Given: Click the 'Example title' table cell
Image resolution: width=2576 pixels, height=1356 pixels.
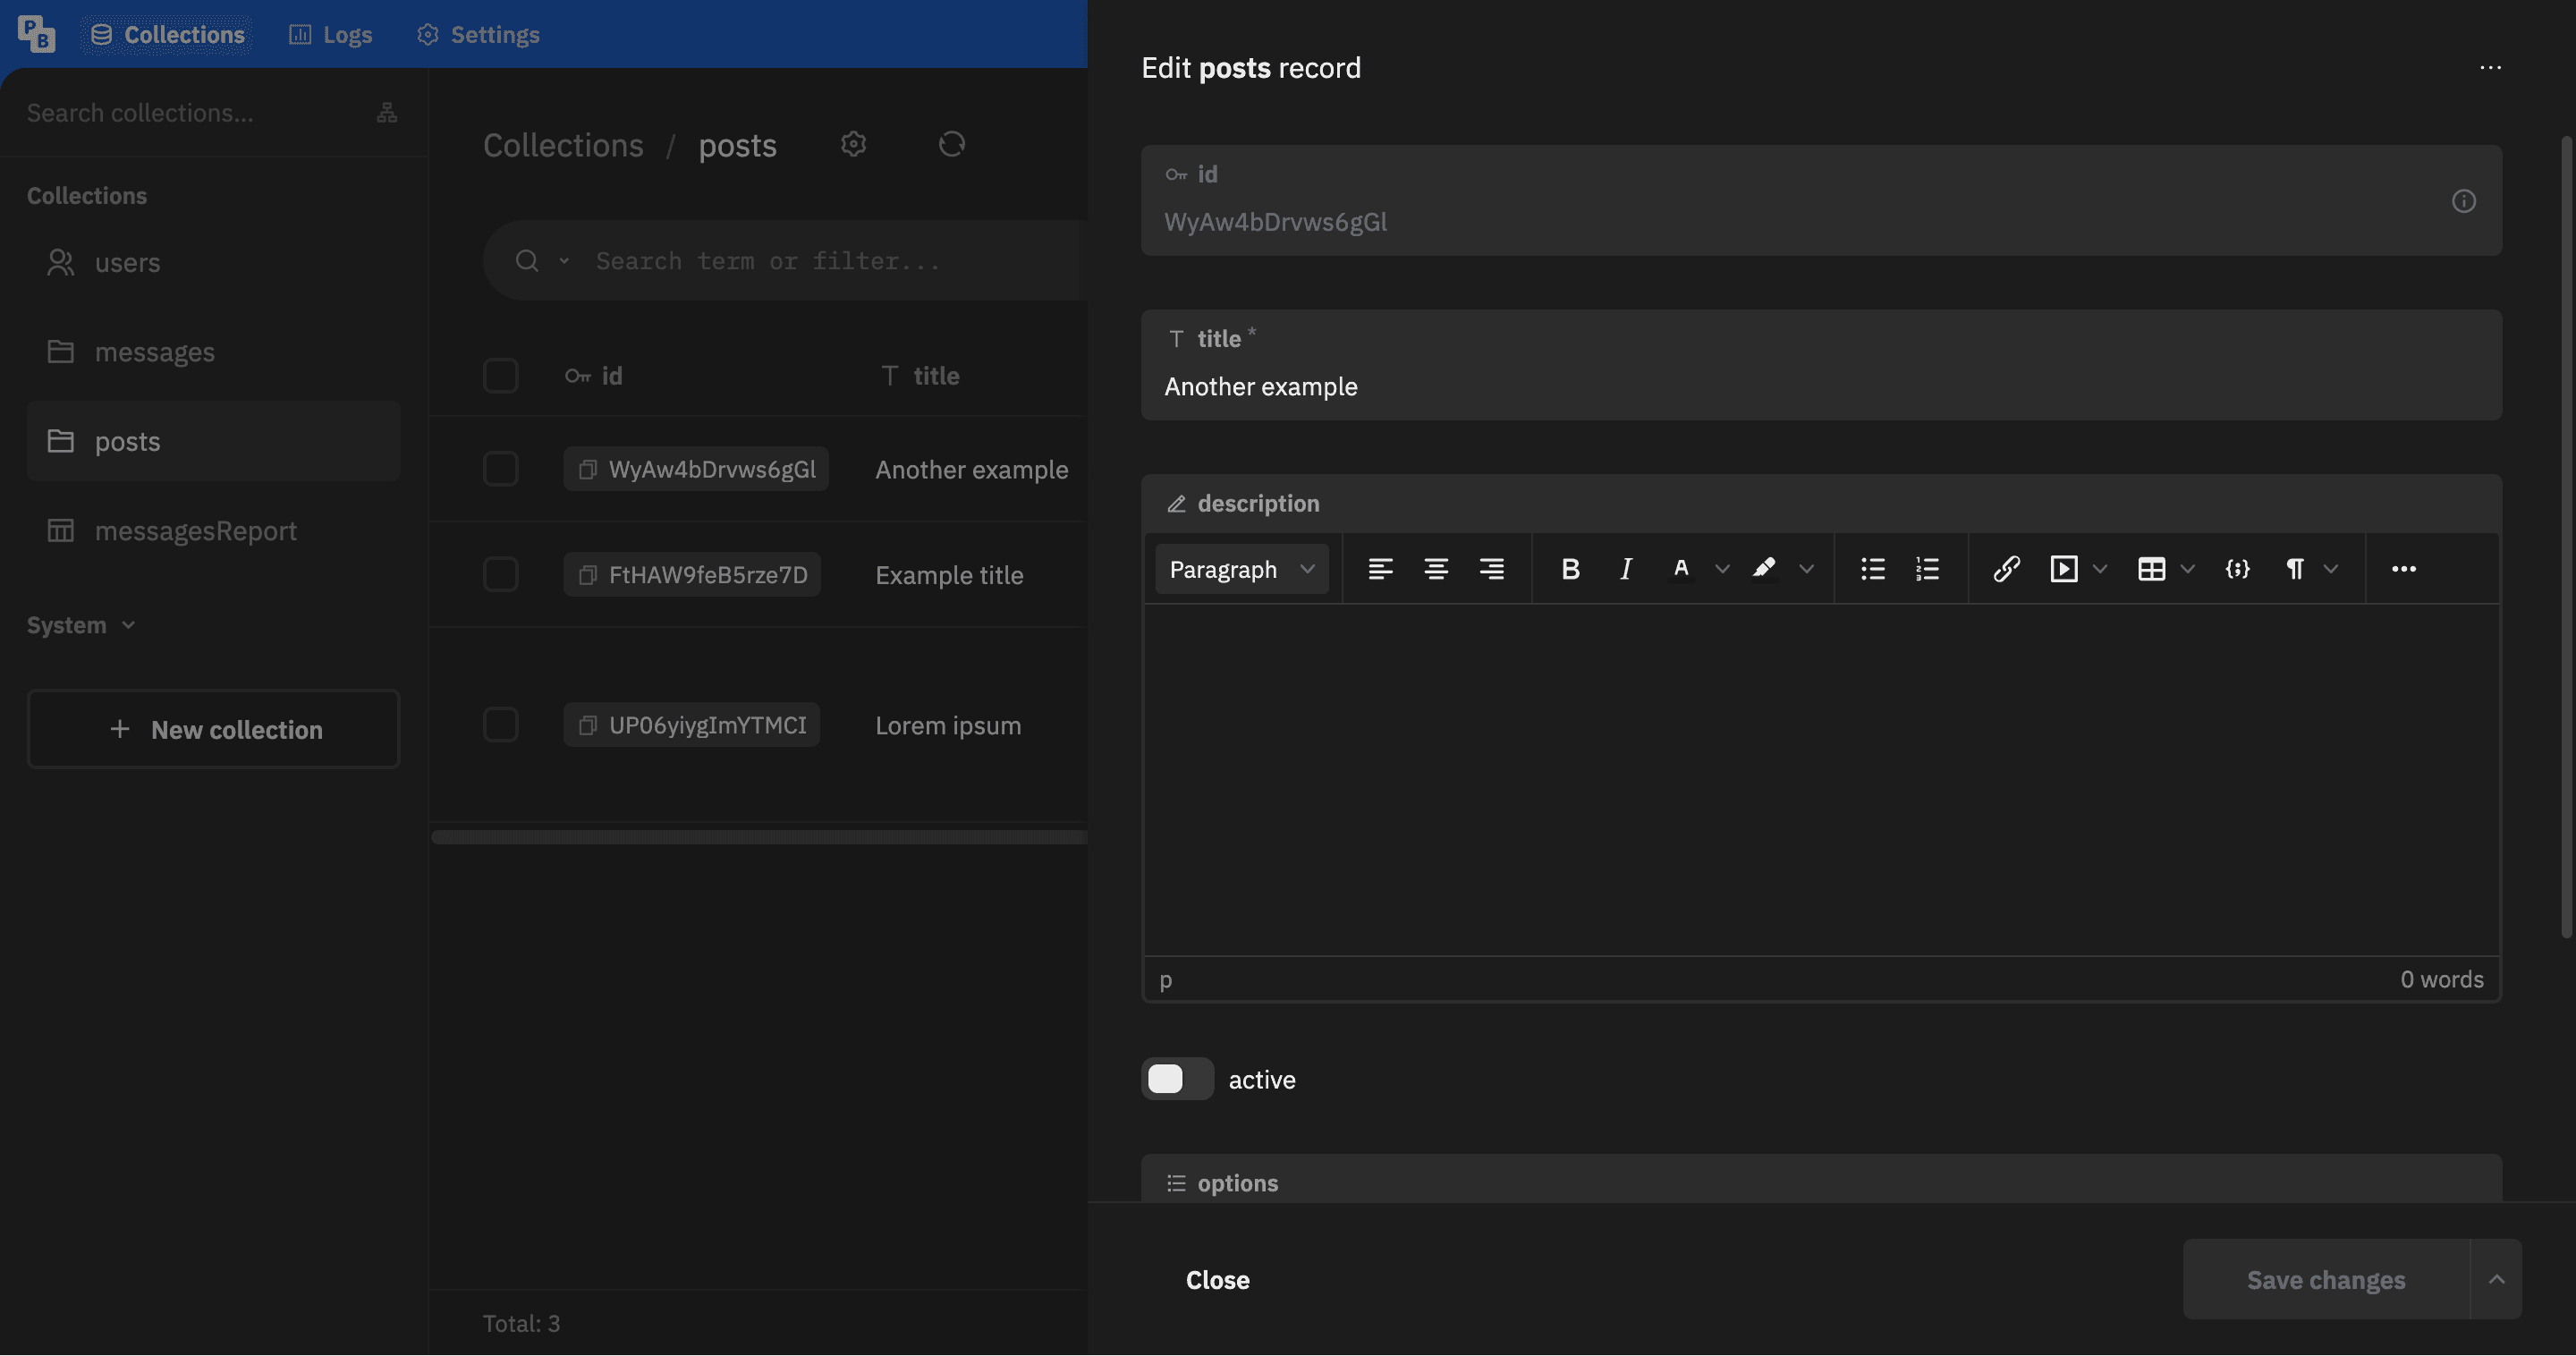Looking at the screenshot, I should 949,575.
